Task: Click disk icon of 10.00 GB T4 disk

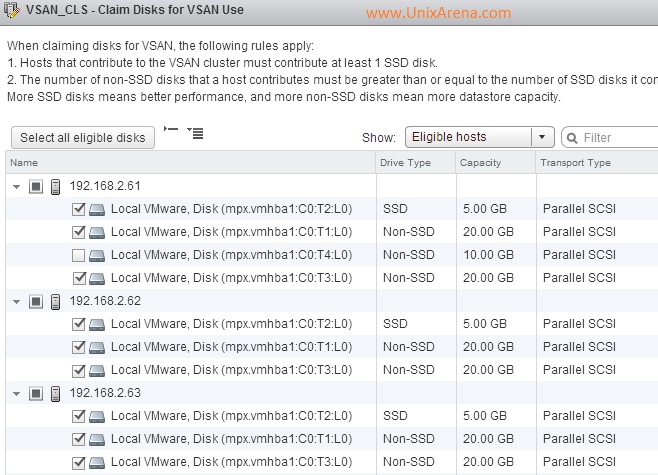Action: point(97,256)
